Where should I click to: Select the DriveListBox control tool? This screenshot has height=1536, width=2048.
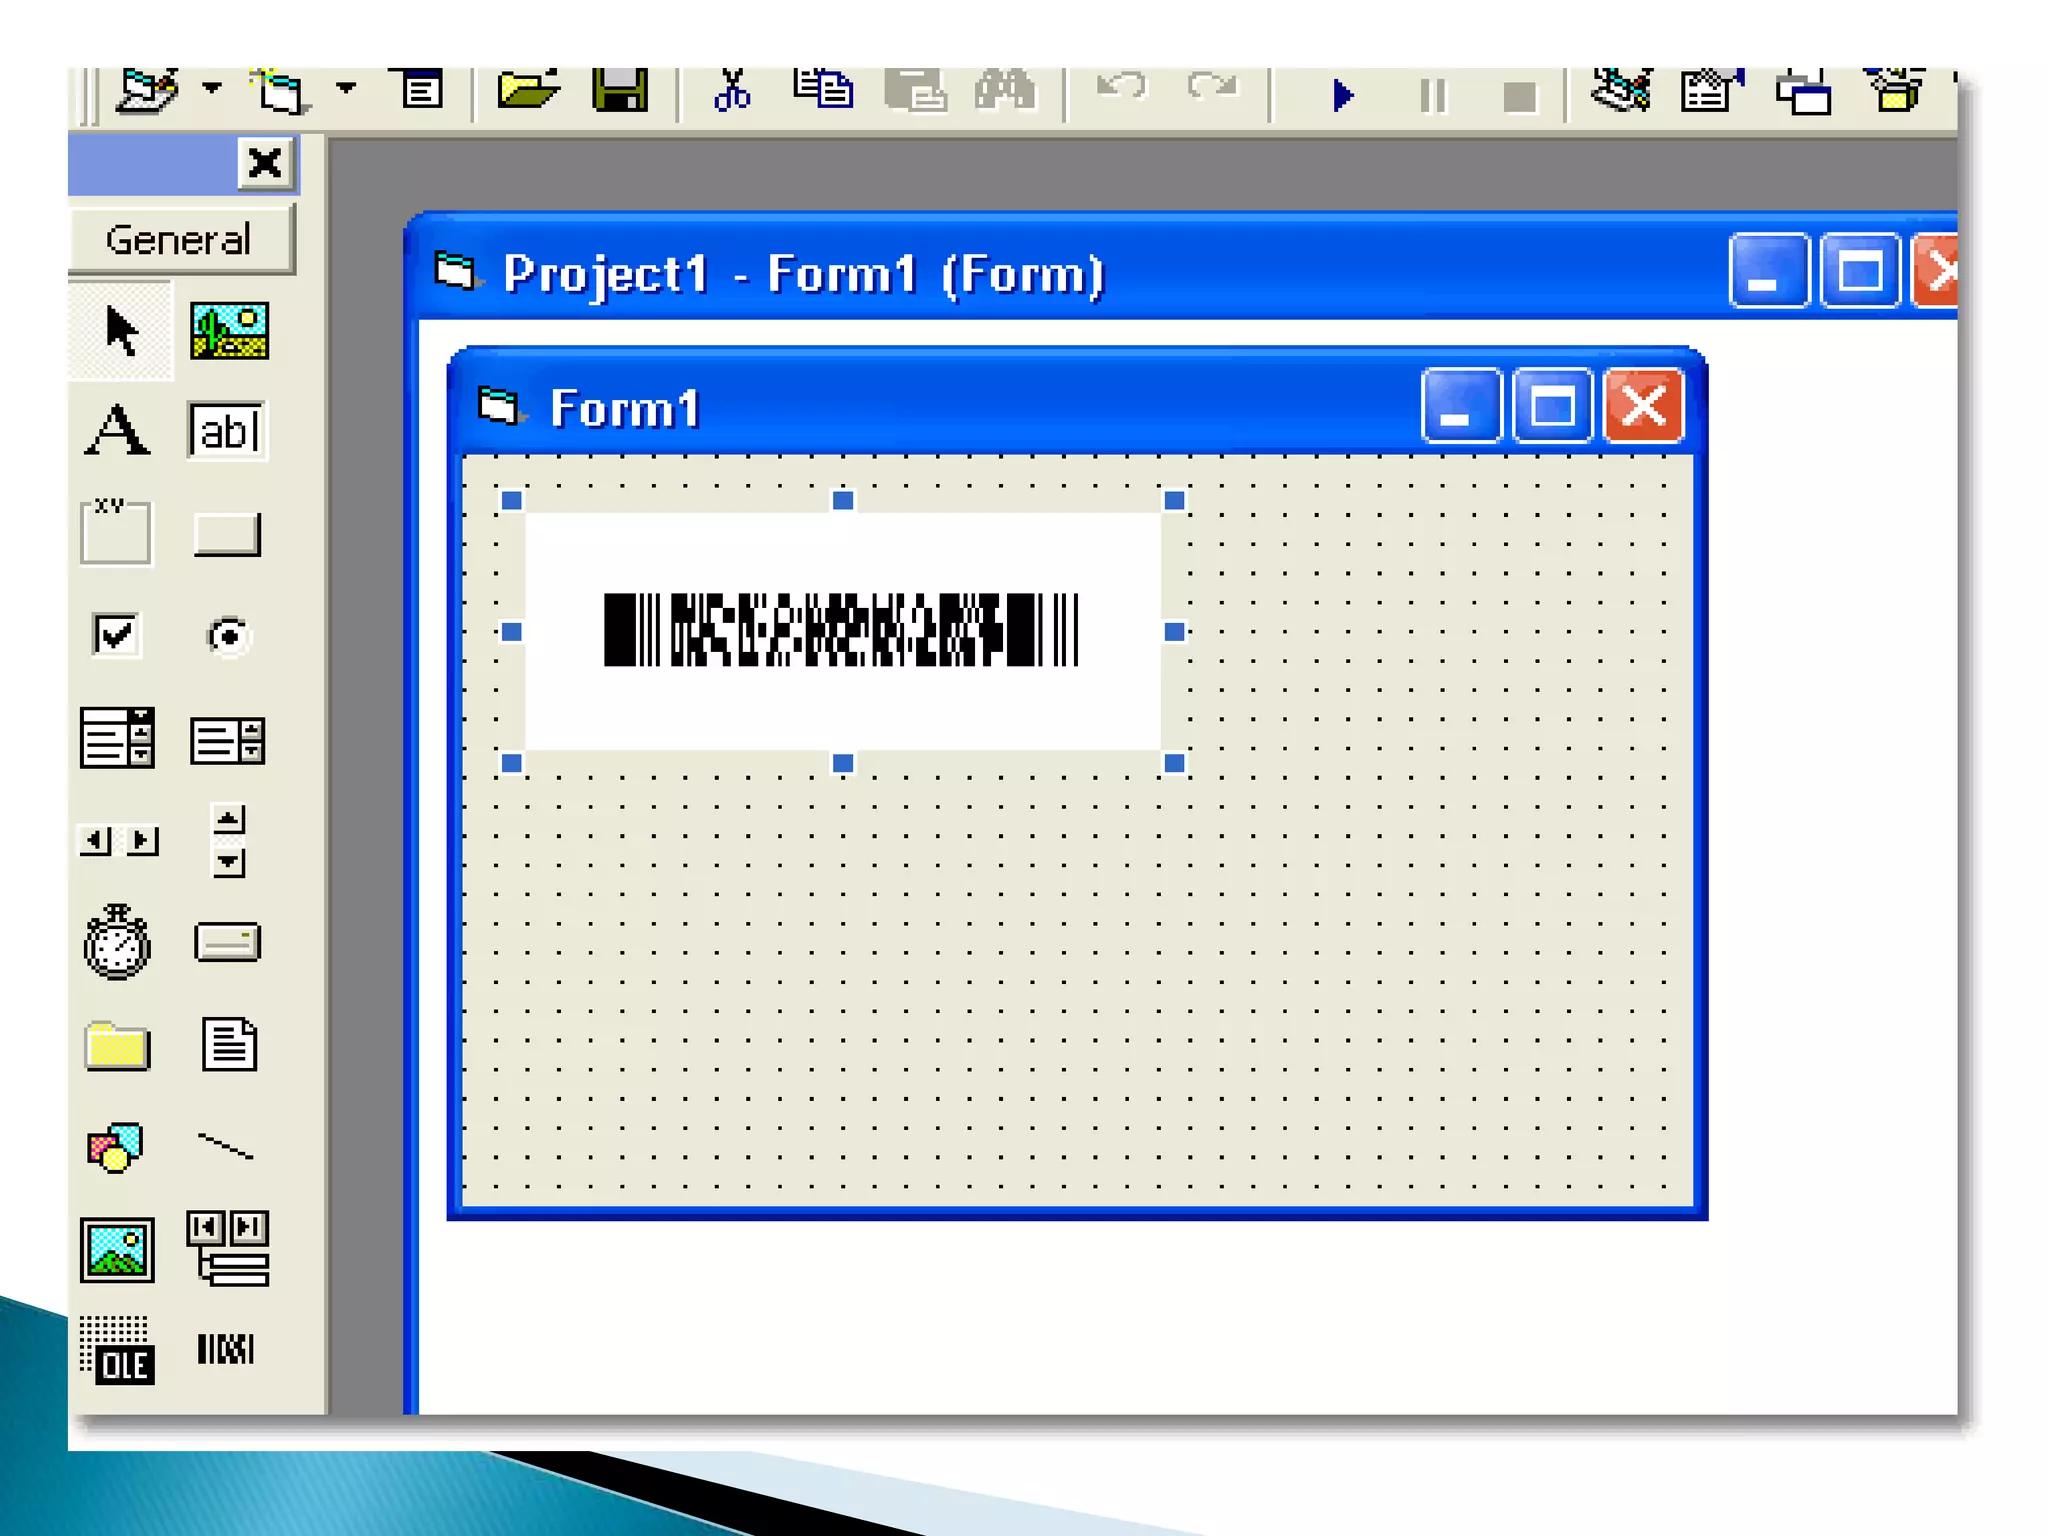(227, 942)
